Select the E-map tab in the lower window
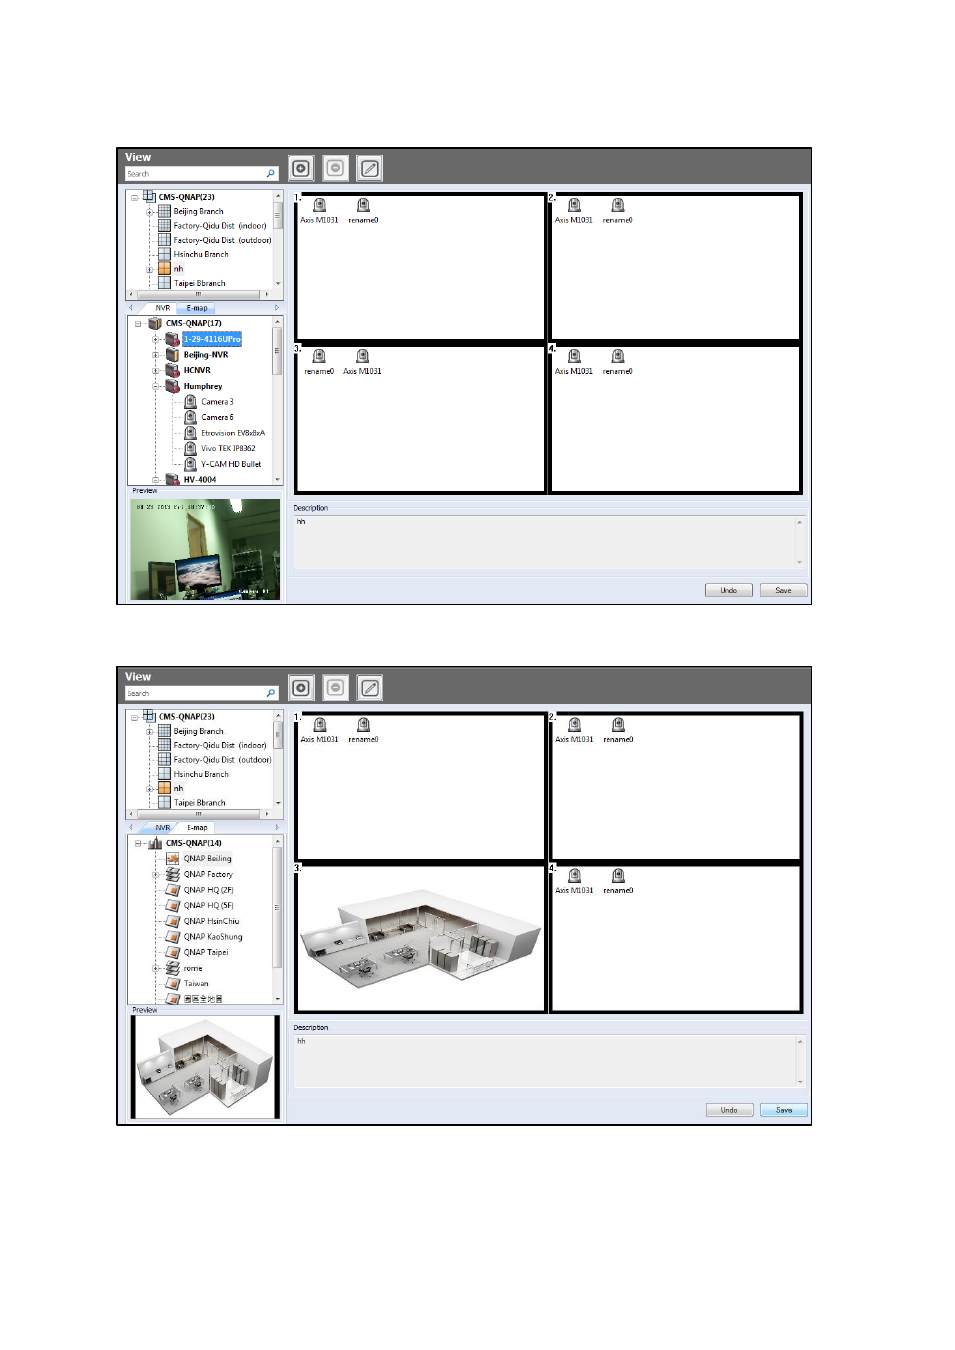Viewport: 955px width, 1350px height. coord(197,827)
